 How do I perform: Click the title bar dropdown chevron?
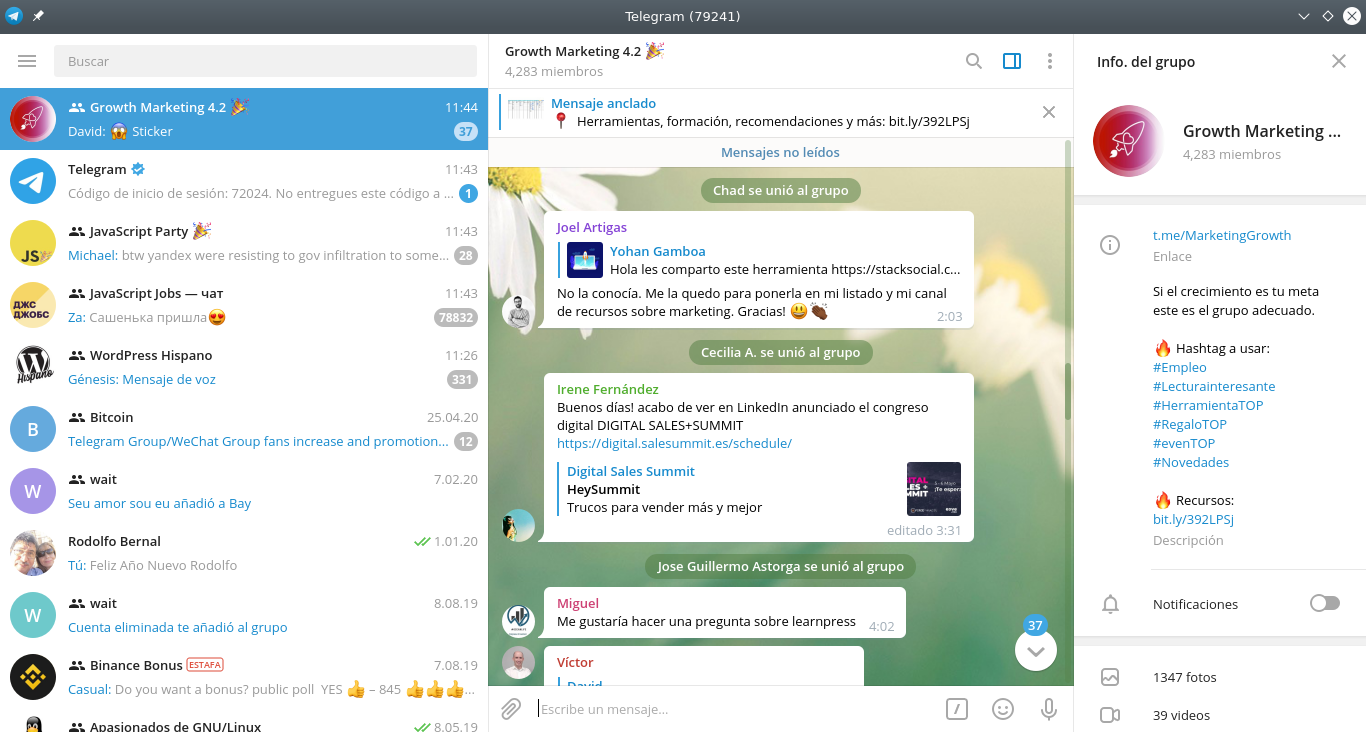pyautogui.click(x=1304, y=17)
